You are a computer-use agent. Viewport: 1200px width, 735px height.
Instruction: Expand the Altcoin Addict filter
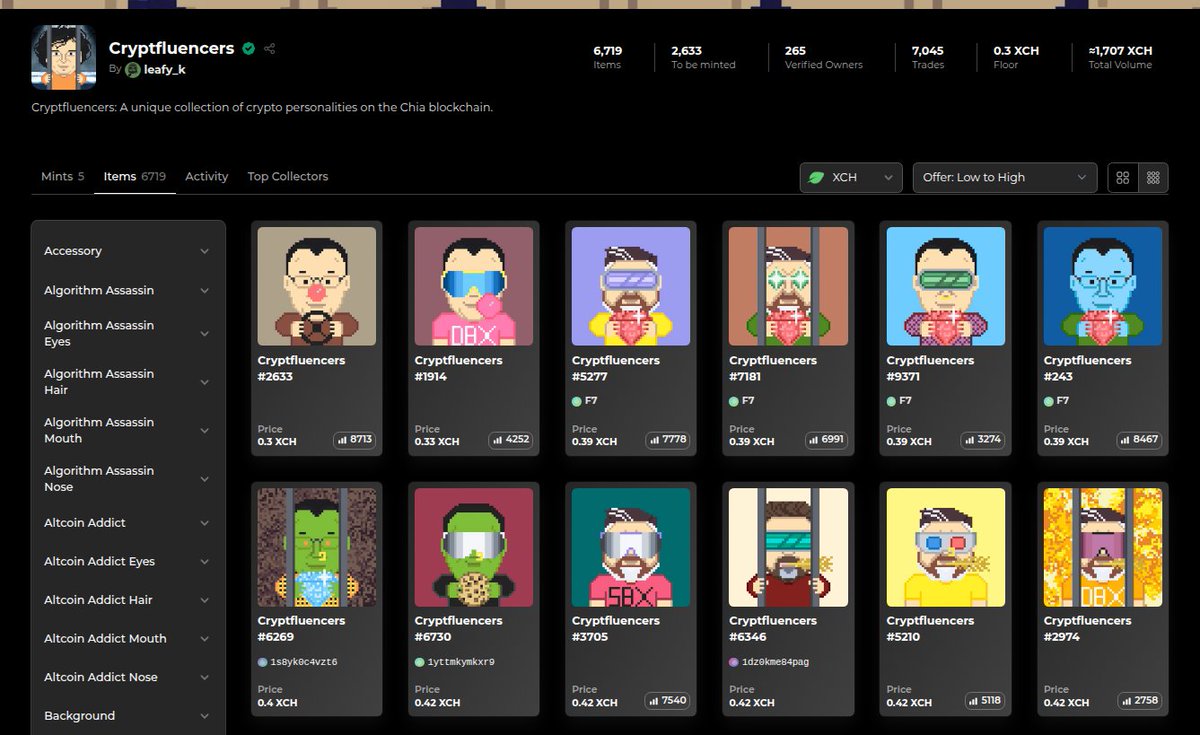pyautogui.click(x=128, y=523)
